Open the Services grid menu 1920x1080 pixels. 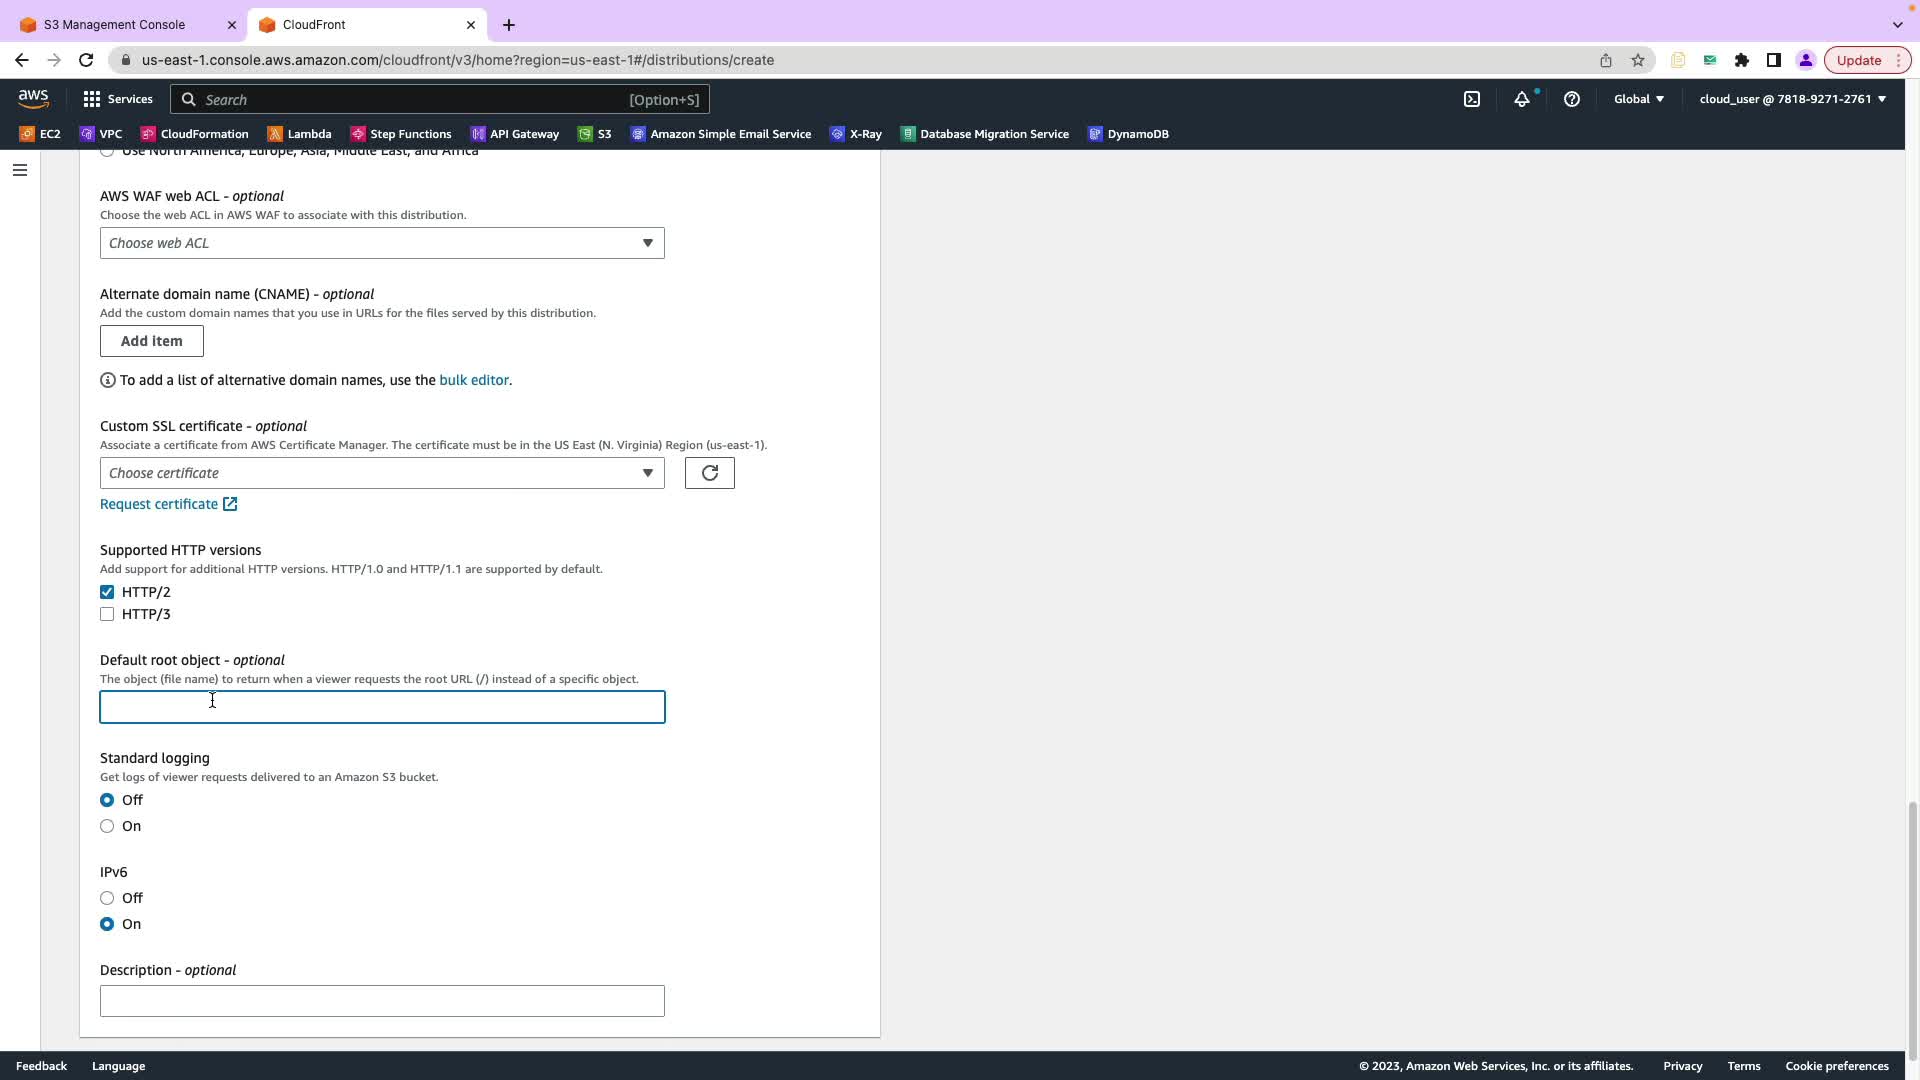[117, 99]
